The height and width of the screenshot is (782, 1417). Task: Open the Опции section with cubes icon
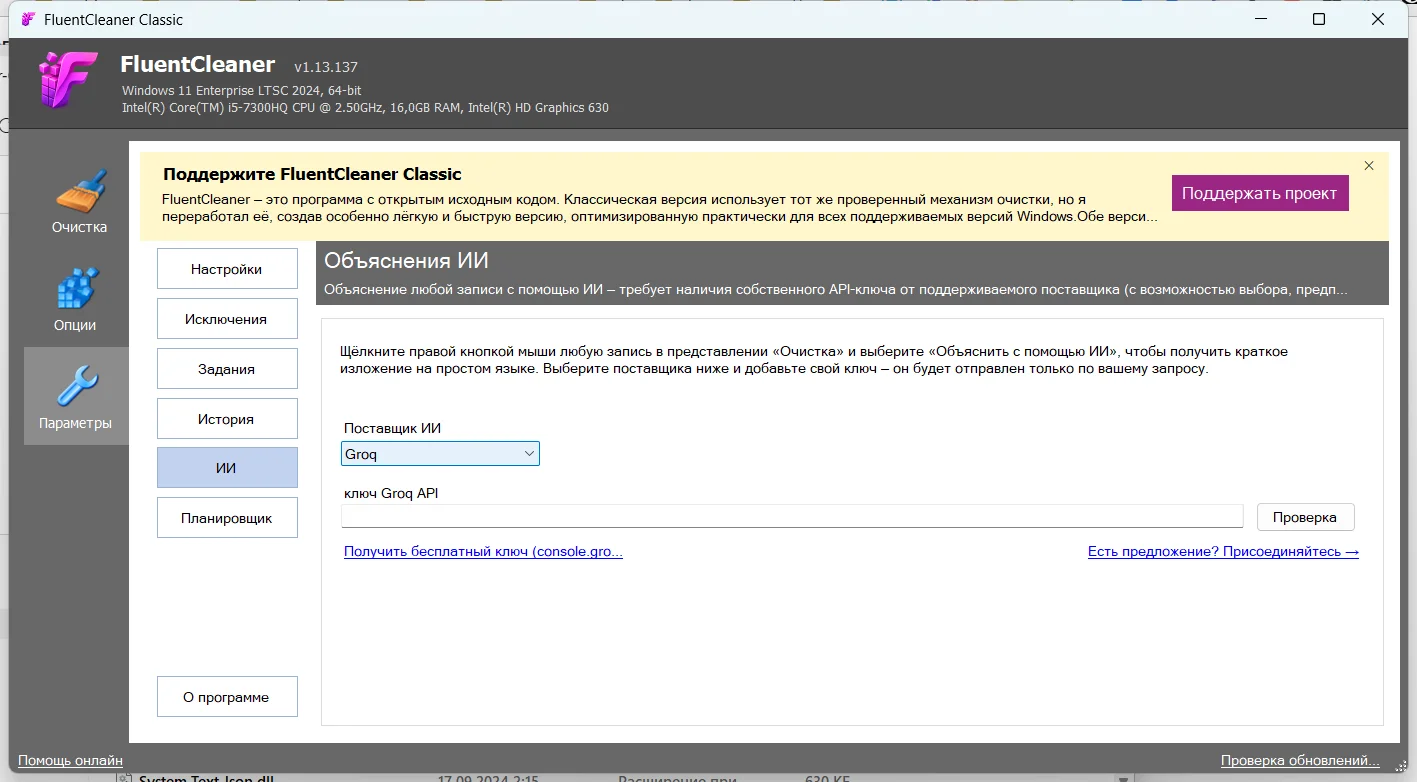(76, 298)
